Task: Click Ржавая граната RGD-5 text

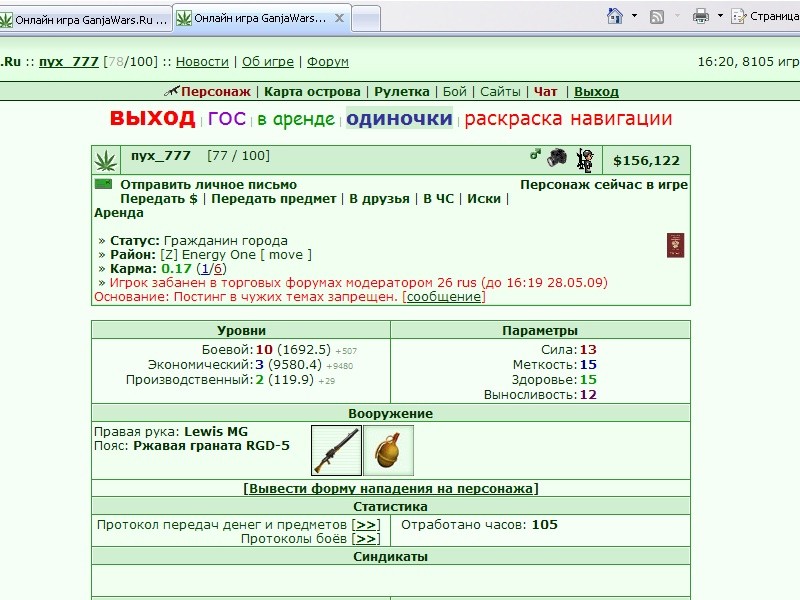Action: (x=211, y=446)
